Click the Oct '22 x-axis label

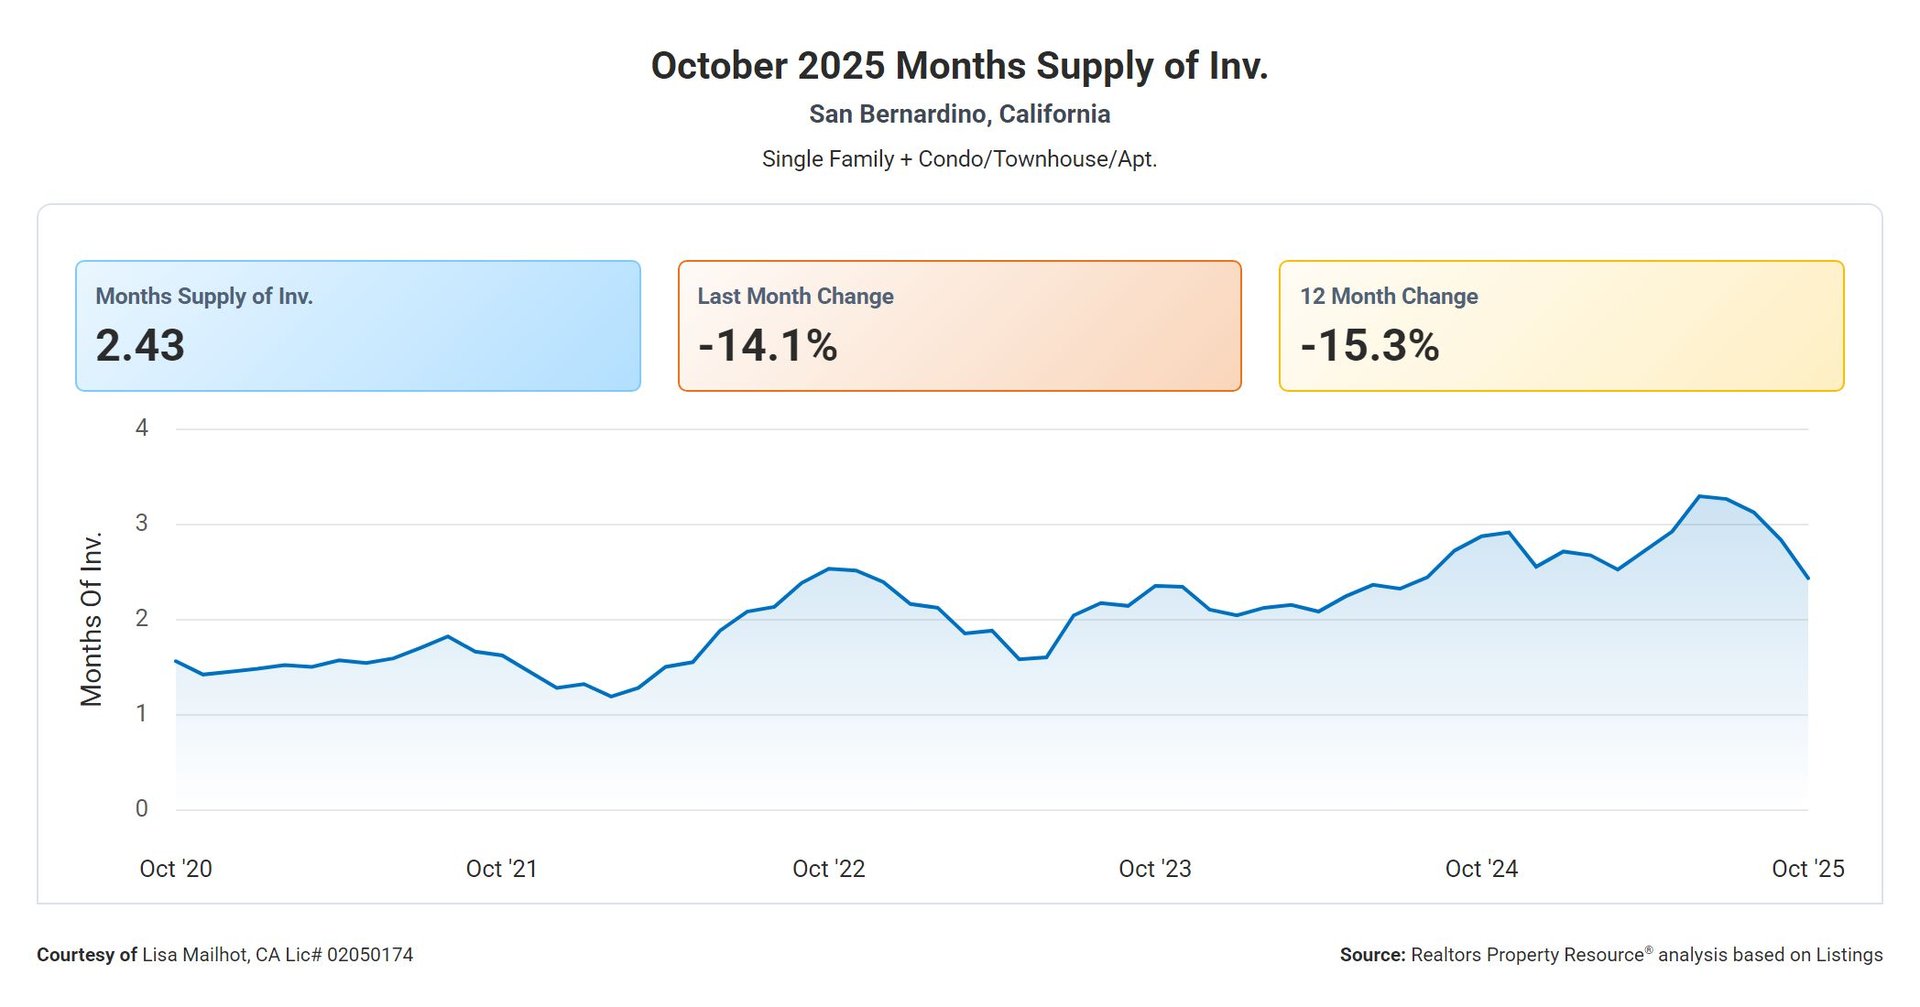(828, 869)
